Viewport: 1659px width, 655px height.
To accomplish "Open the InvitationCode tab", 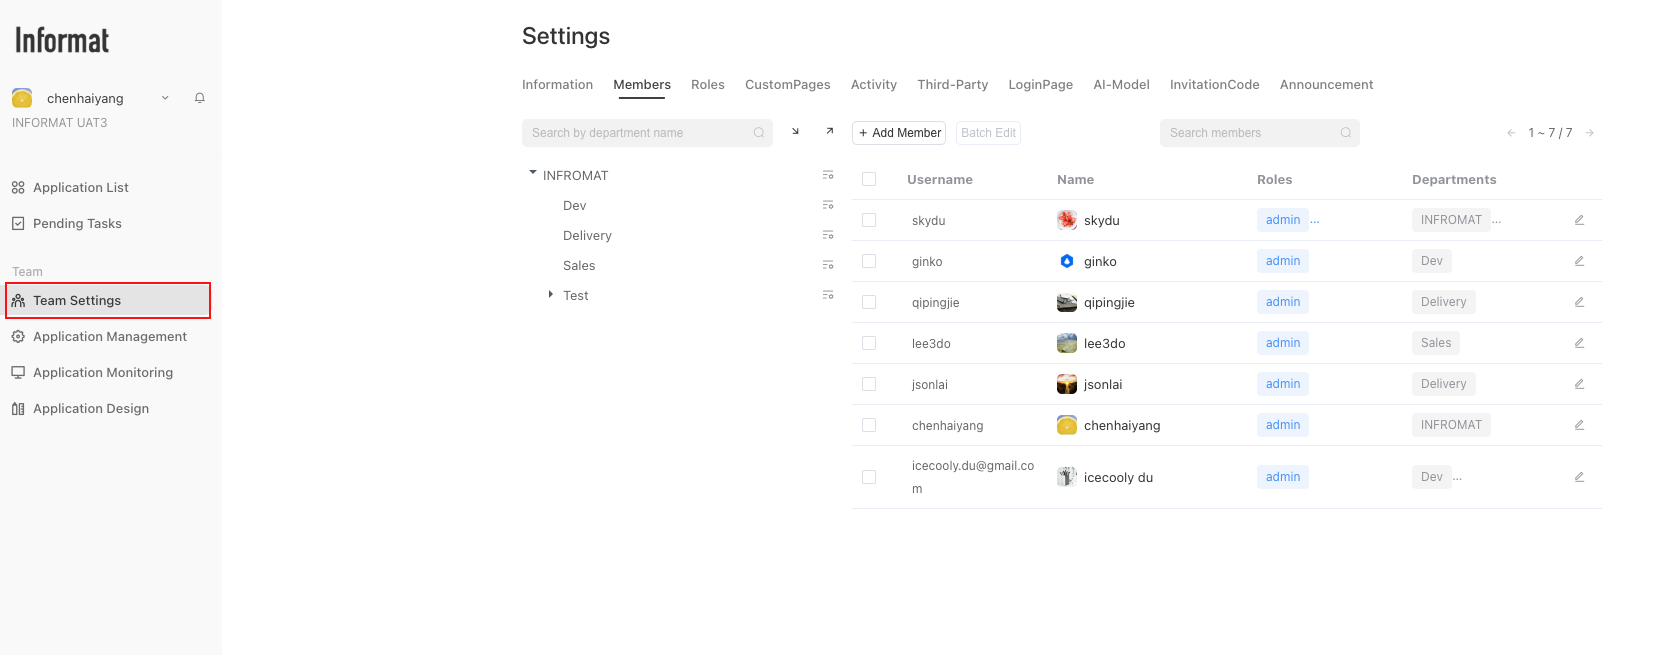I will click(1214, 85).
